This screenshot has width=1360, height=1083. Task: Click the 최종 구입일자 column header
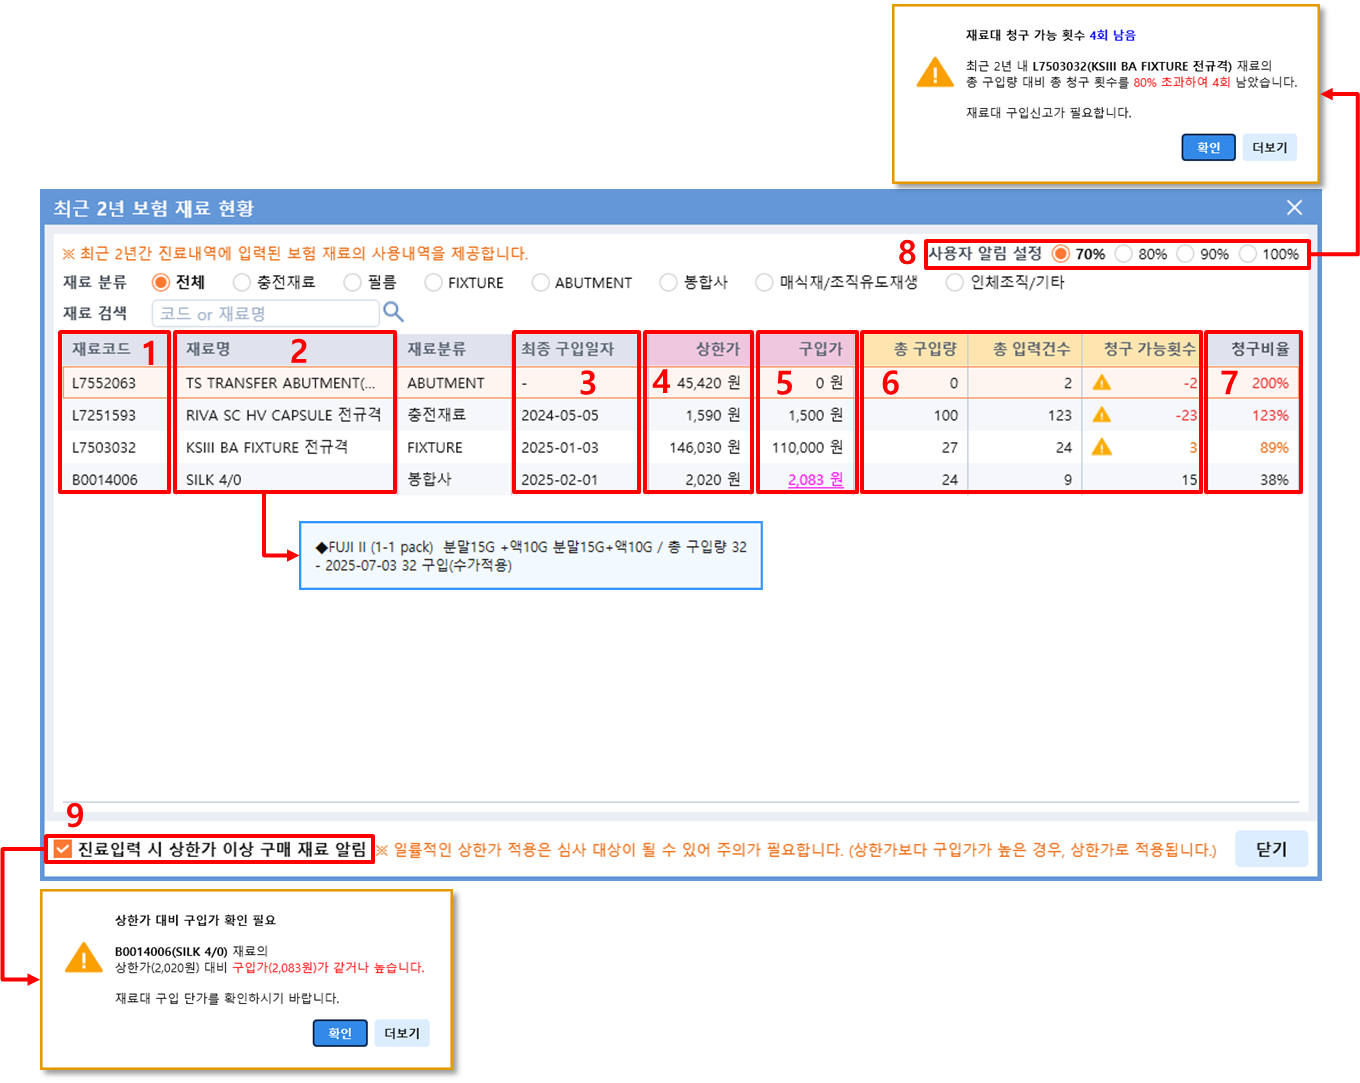pyautogui.click(x=567, y=349)
